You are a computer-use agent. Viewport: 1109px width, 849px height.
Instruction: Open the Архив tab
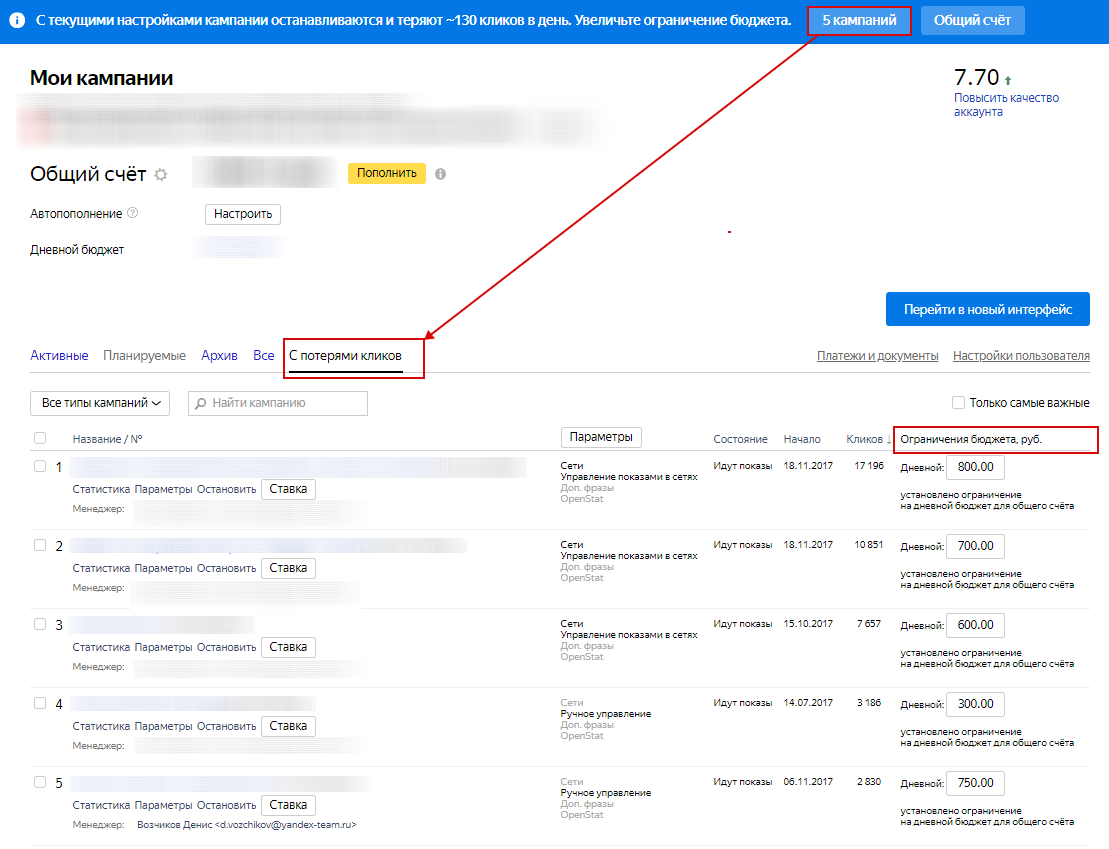click(219, 355)
